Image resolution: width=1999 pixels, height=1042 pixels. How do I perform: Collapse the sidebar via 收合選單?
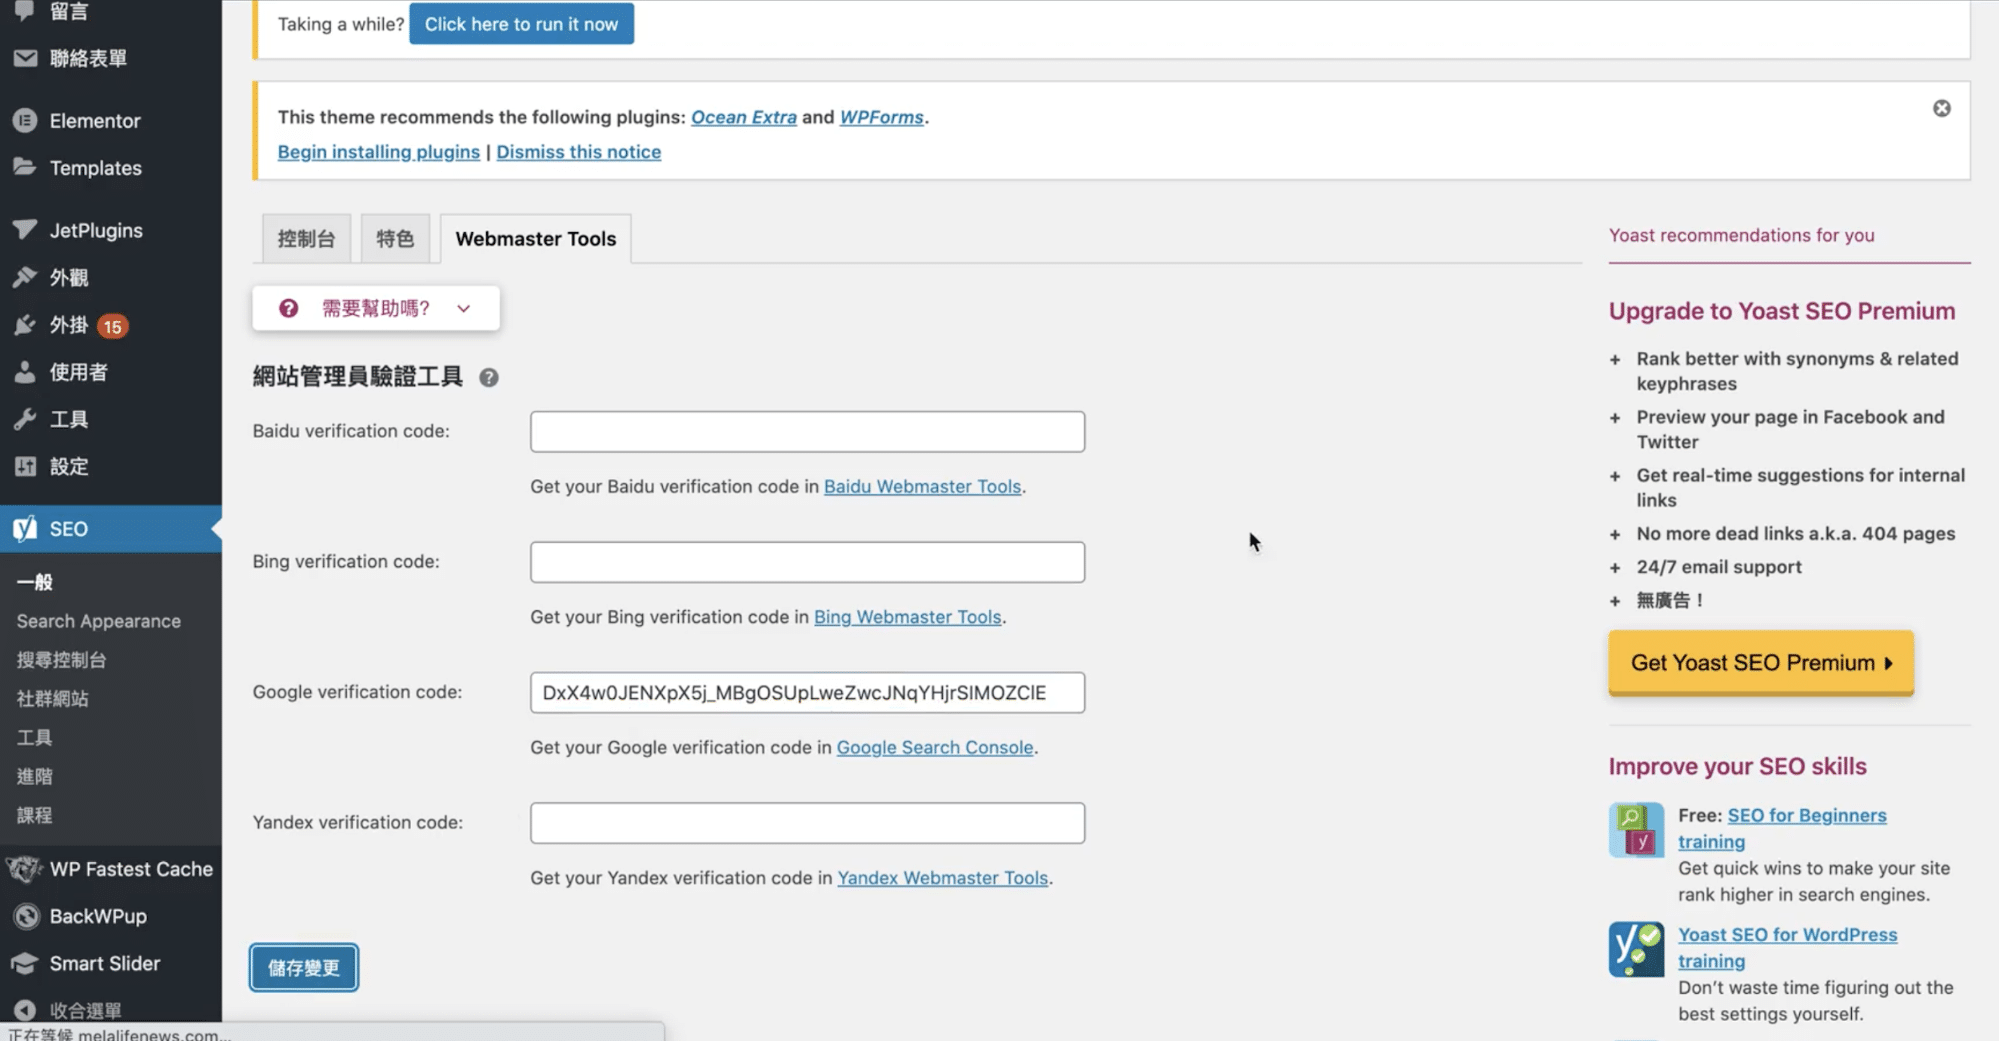pyautogui.click(x=84, y=1010)
